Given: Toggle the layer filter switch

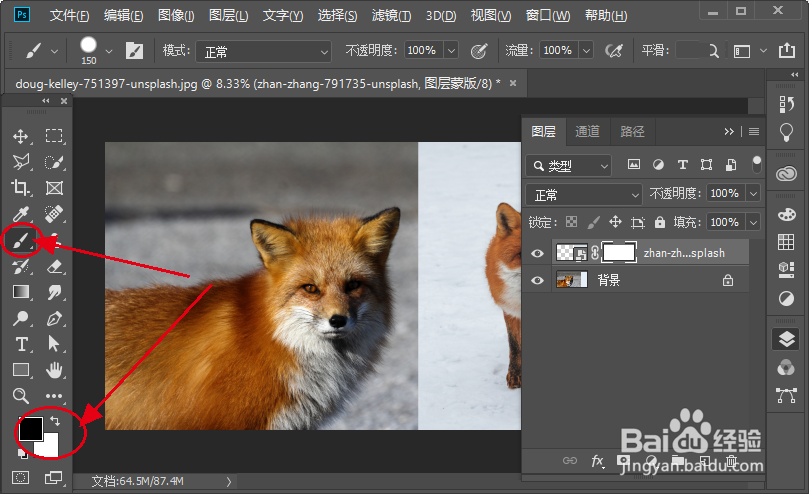Looking at the screenshot, I should (756, 165).
